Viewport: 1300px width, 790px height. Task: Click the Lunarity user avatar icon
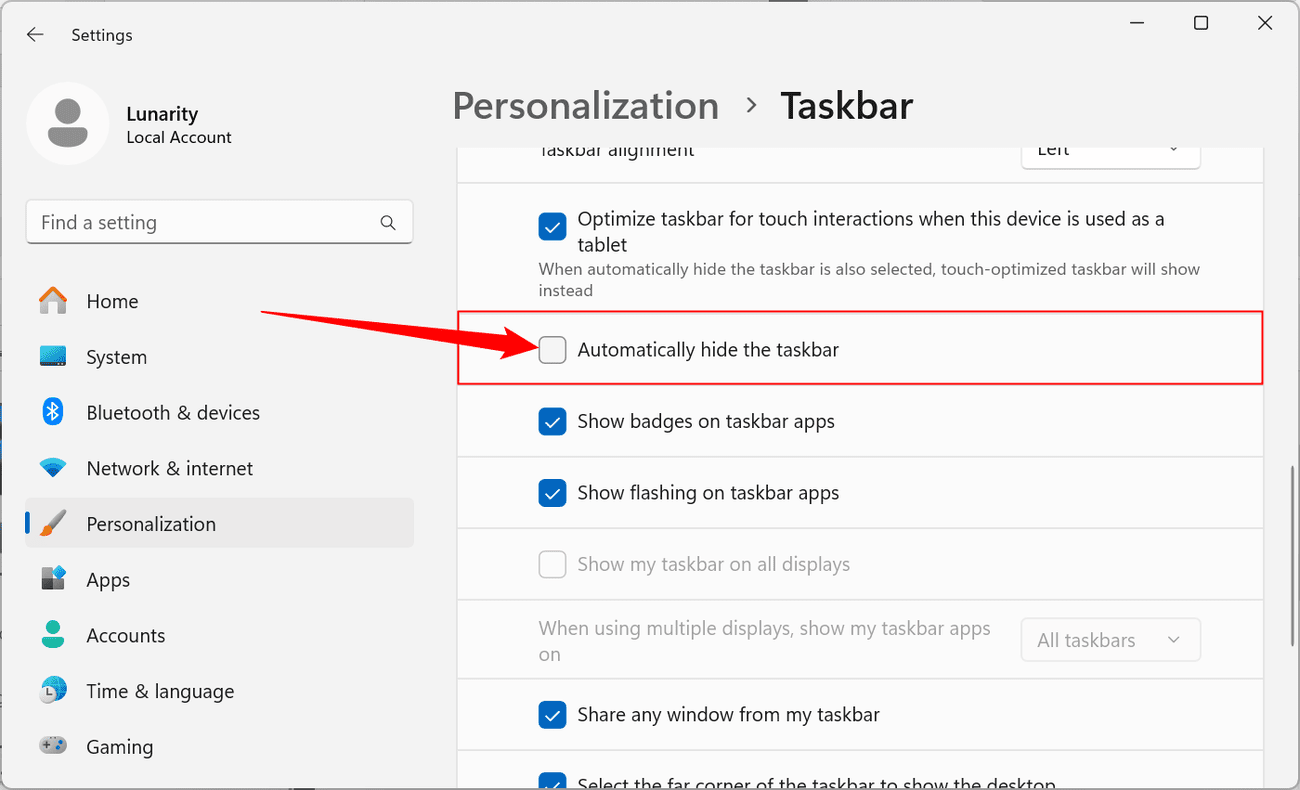(x=68, y=124)
